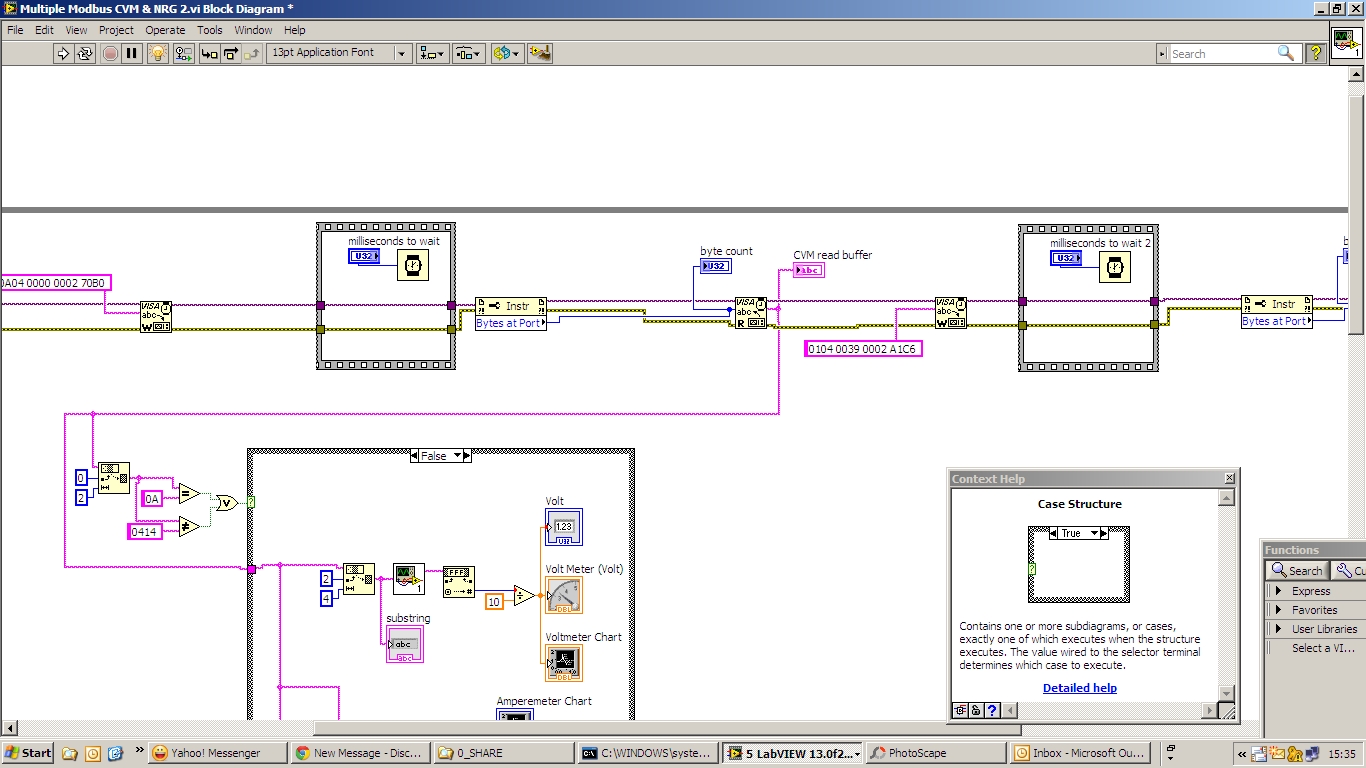The width and height of the screenshot is (1366, 768).
Task: Click Run Continuously button
Action: pos(86,53)
